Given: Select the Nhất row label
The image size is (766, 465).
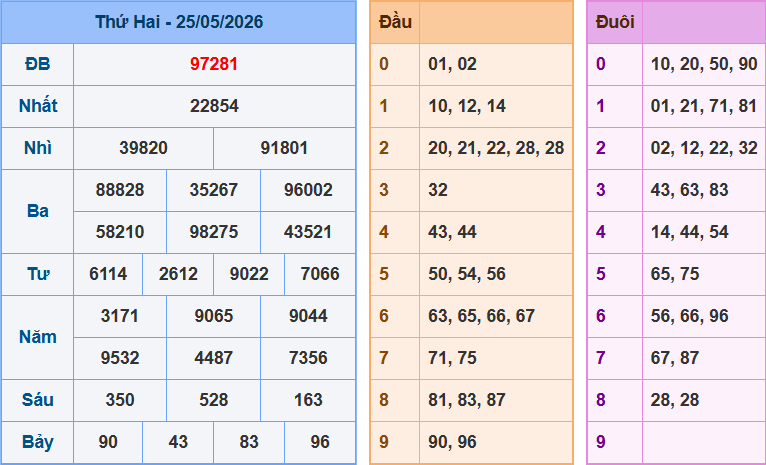Looking at the screenshot, I should 38,106.
